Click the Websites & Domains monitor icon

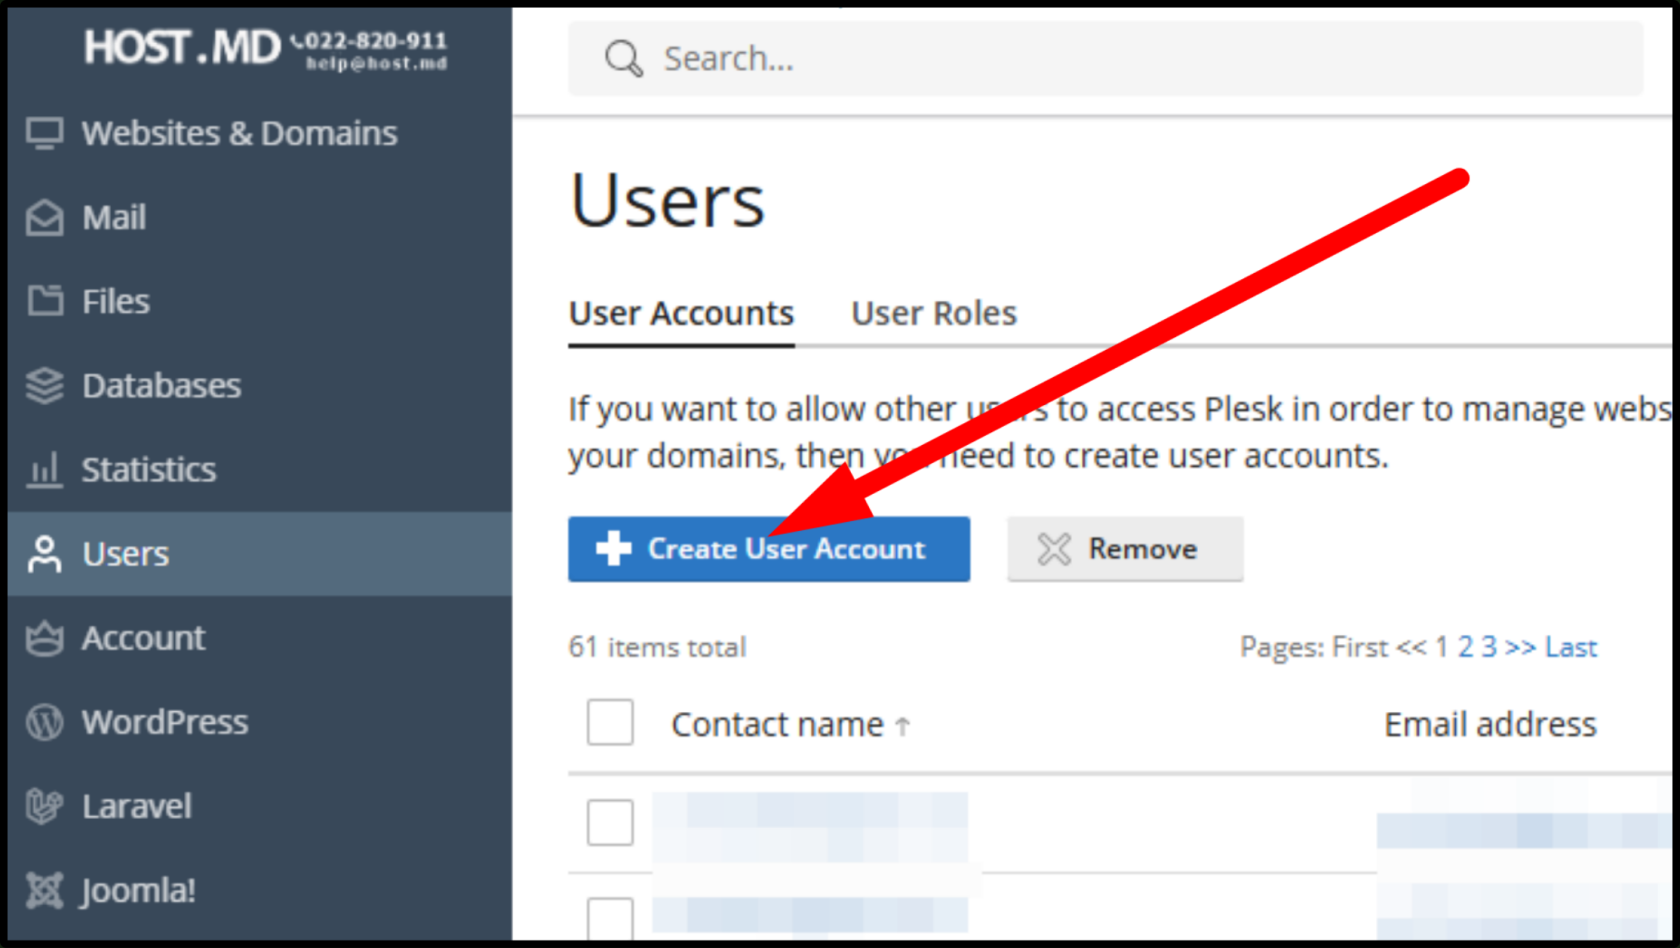click(x=44, y=133)
